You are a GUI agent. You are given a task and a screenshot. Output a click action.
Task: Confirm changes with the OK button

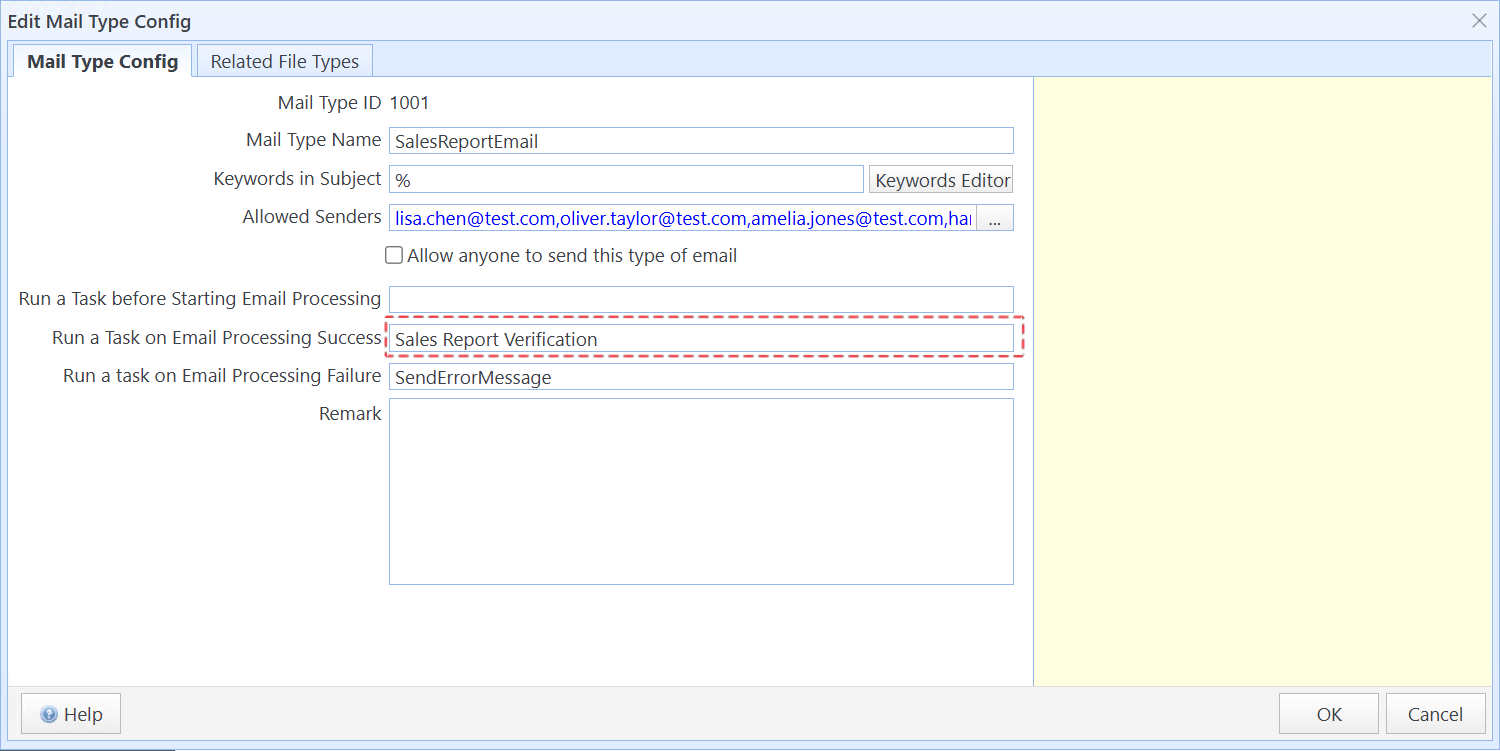[x=1328, y=713]
